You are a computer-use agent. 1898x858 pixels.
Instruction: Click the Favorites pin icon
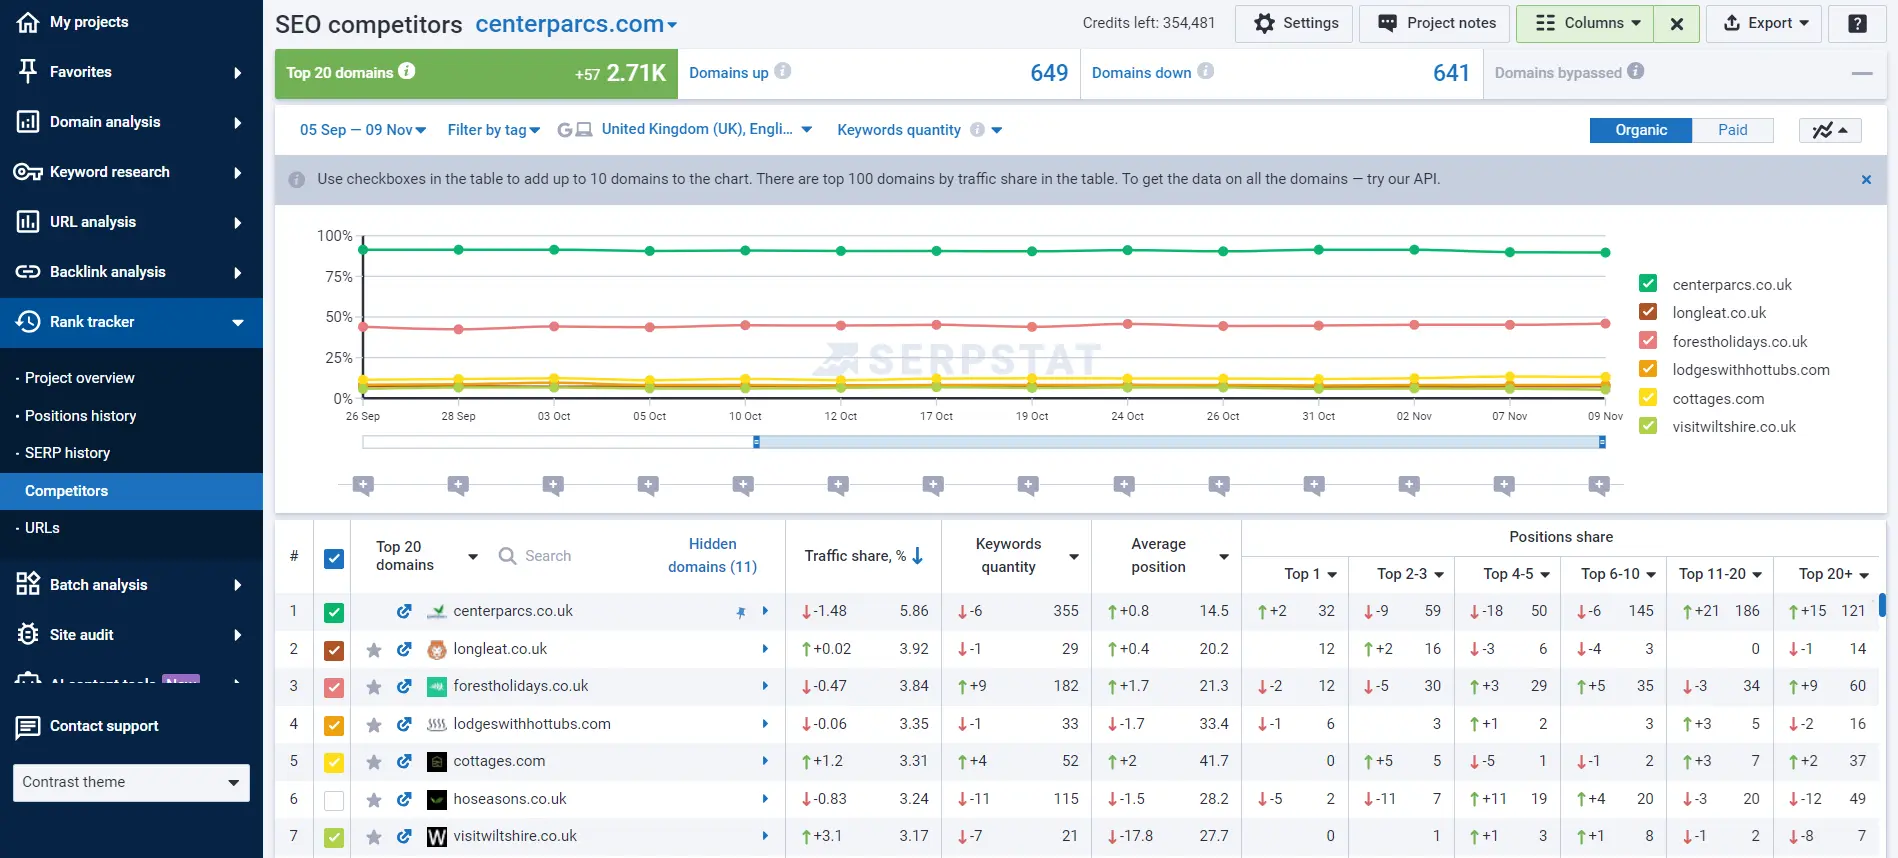(x=28, y=71)
